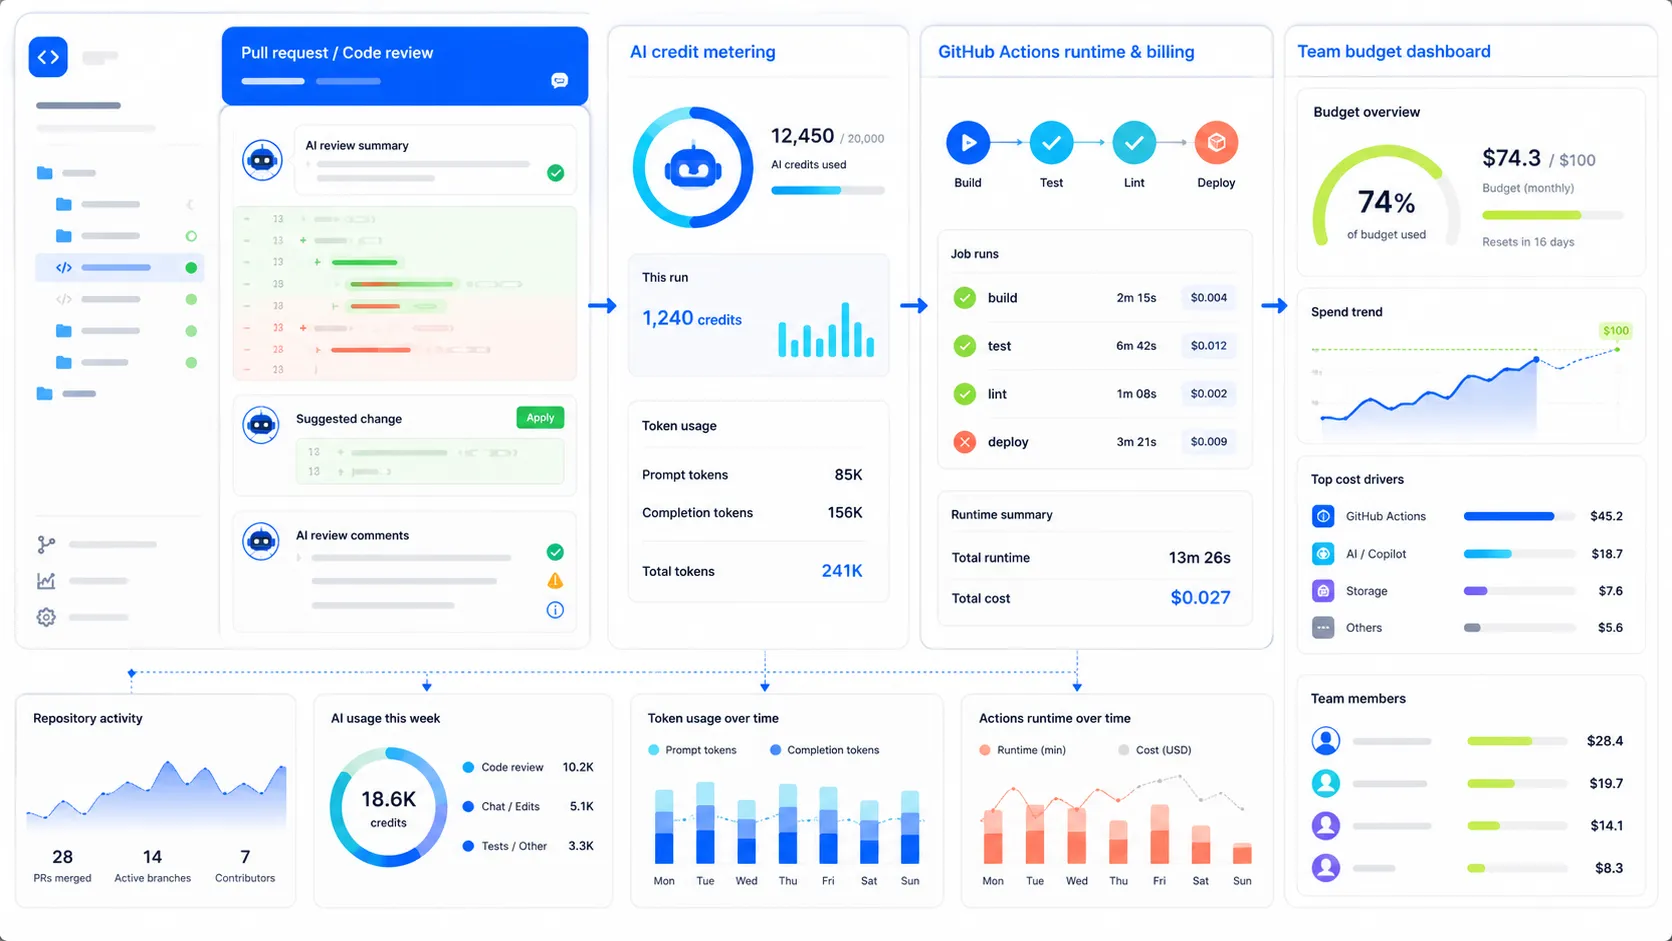Open the comment bubble in pull request header
Viewport: 1672px width, 941px height.
pos(559,81)
